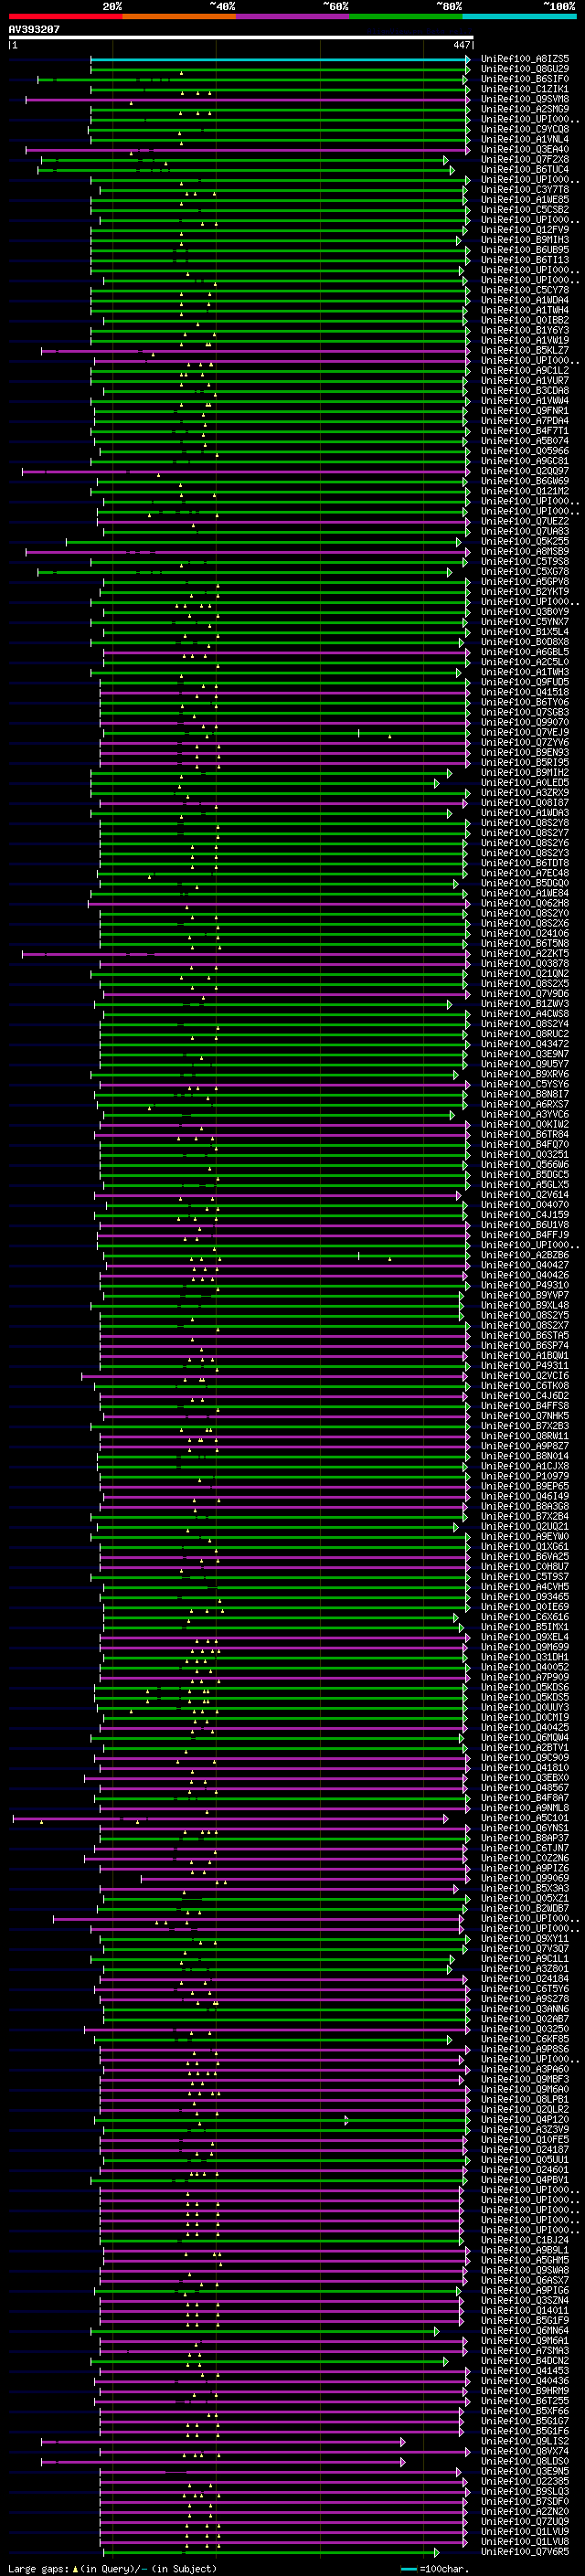The image size is (585, 2576).
Task: Open hit UniRef100_A1VNL4
Action: [x=525, y=139]
